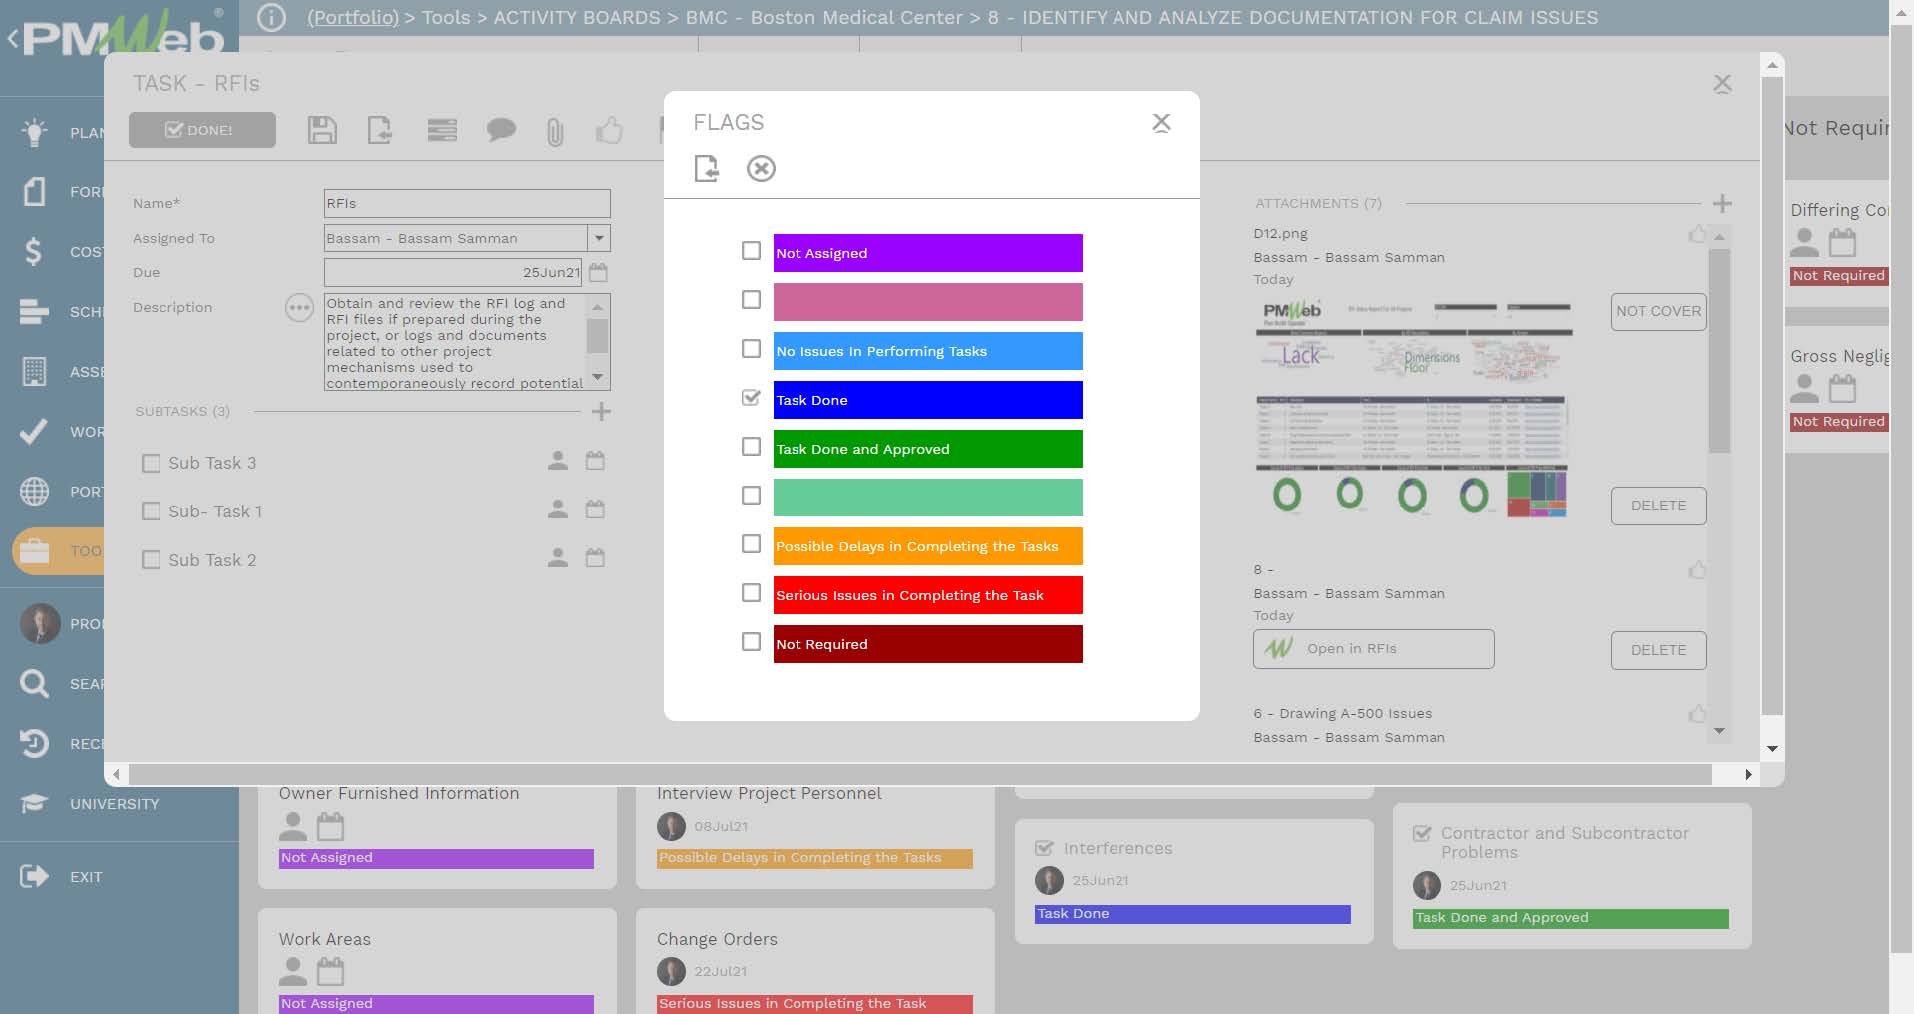The image size is (1914, 1014).
Task: Click the attachments list scroll down arrow
Action: click(x=1719, y=731)
